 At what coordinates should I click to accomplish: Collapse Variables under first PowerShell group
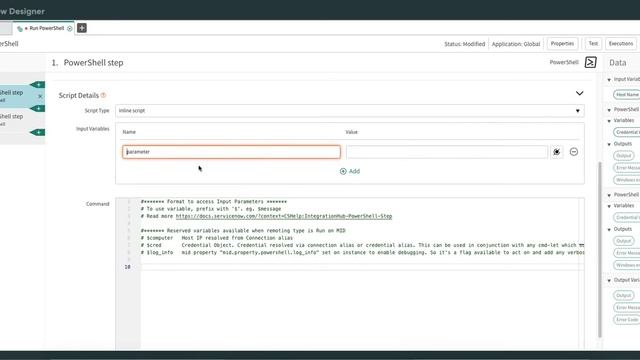point(609,121)
